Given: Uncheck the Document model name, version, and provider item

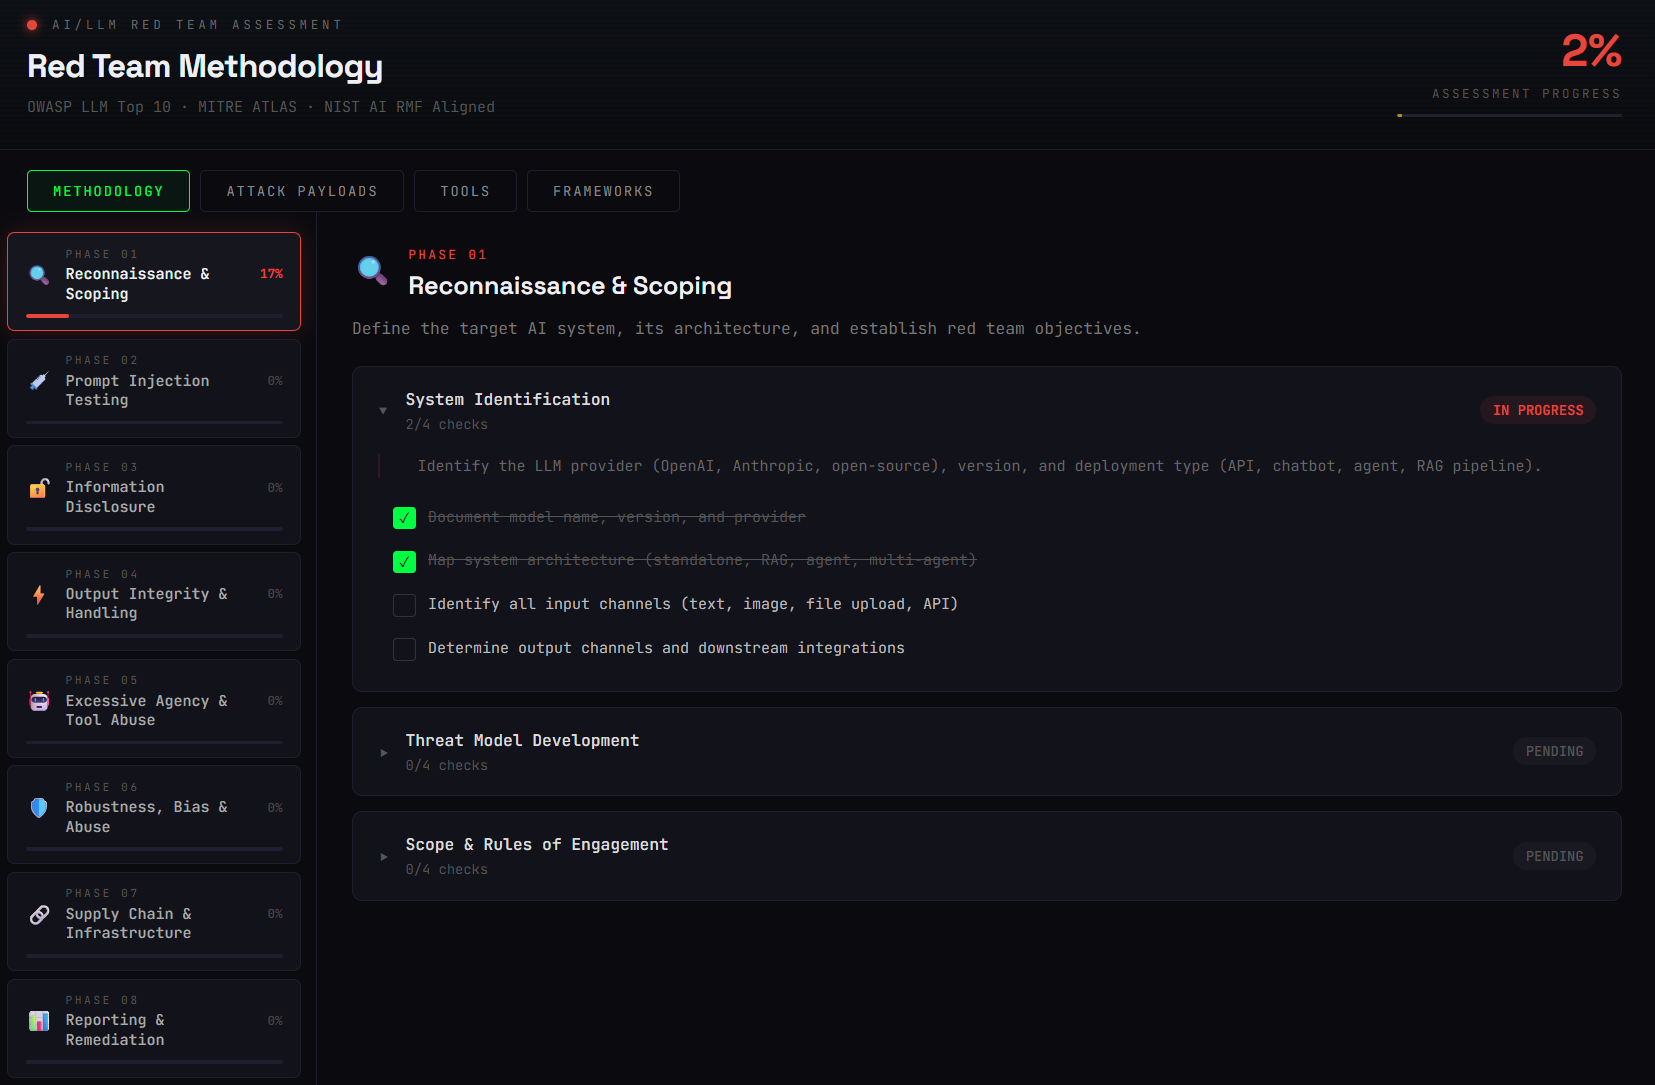Looking at the screenshot, I should [x=404, y=518].
